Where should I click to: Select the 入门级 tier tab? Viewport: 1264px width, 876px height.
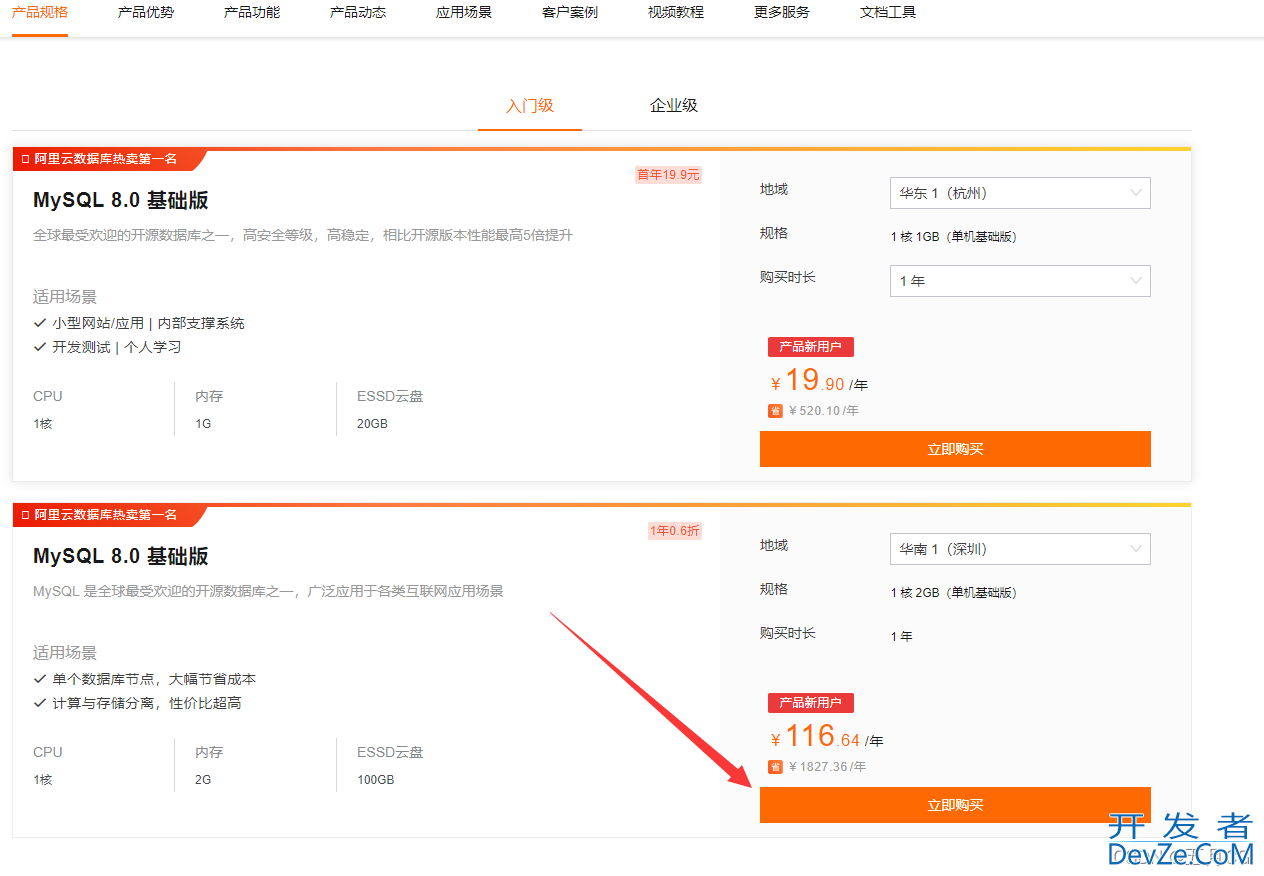pos(530,106)
